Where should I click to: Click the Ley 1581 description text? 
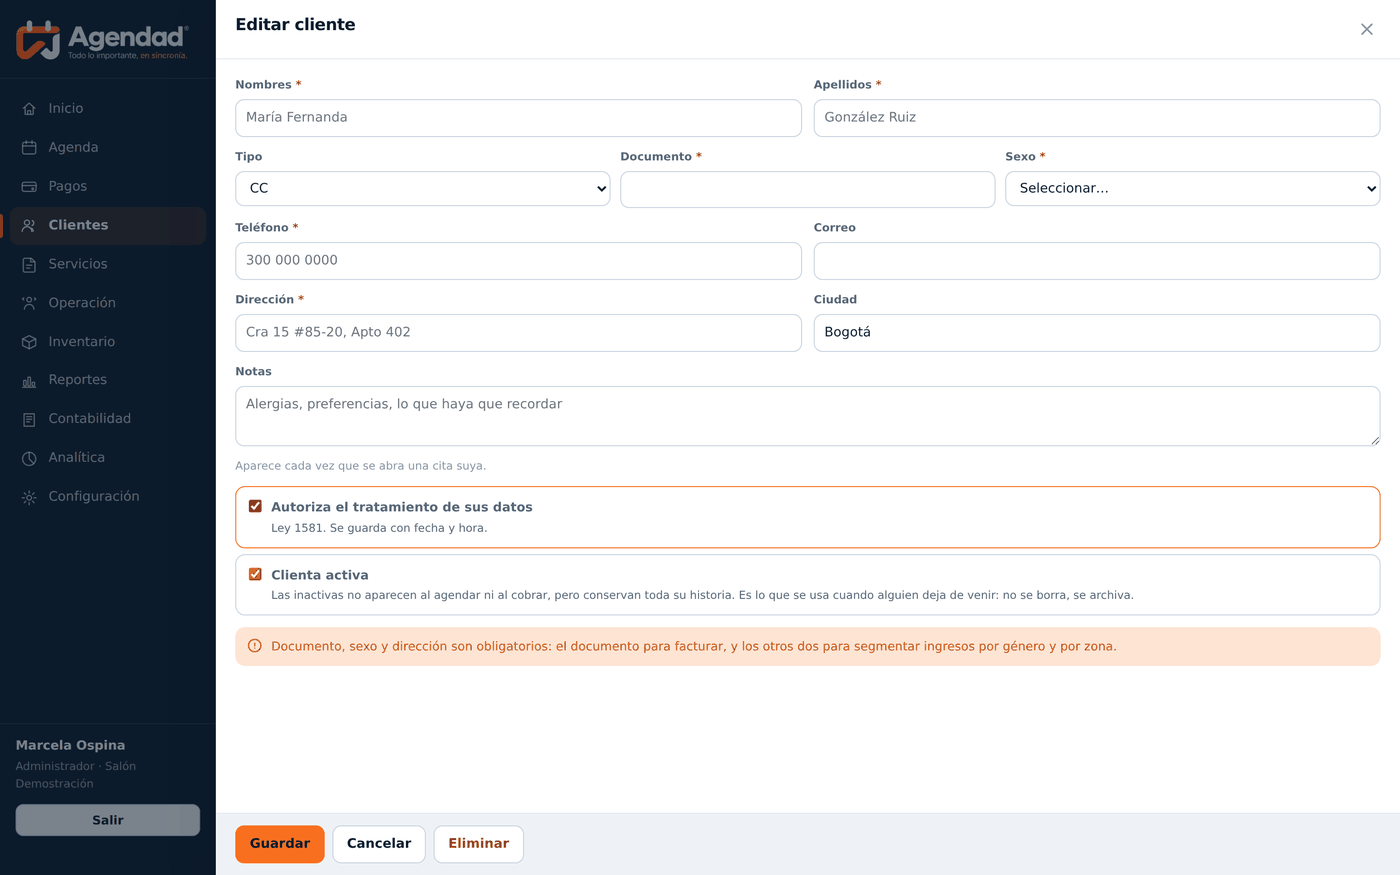click(x=379, y=528)
